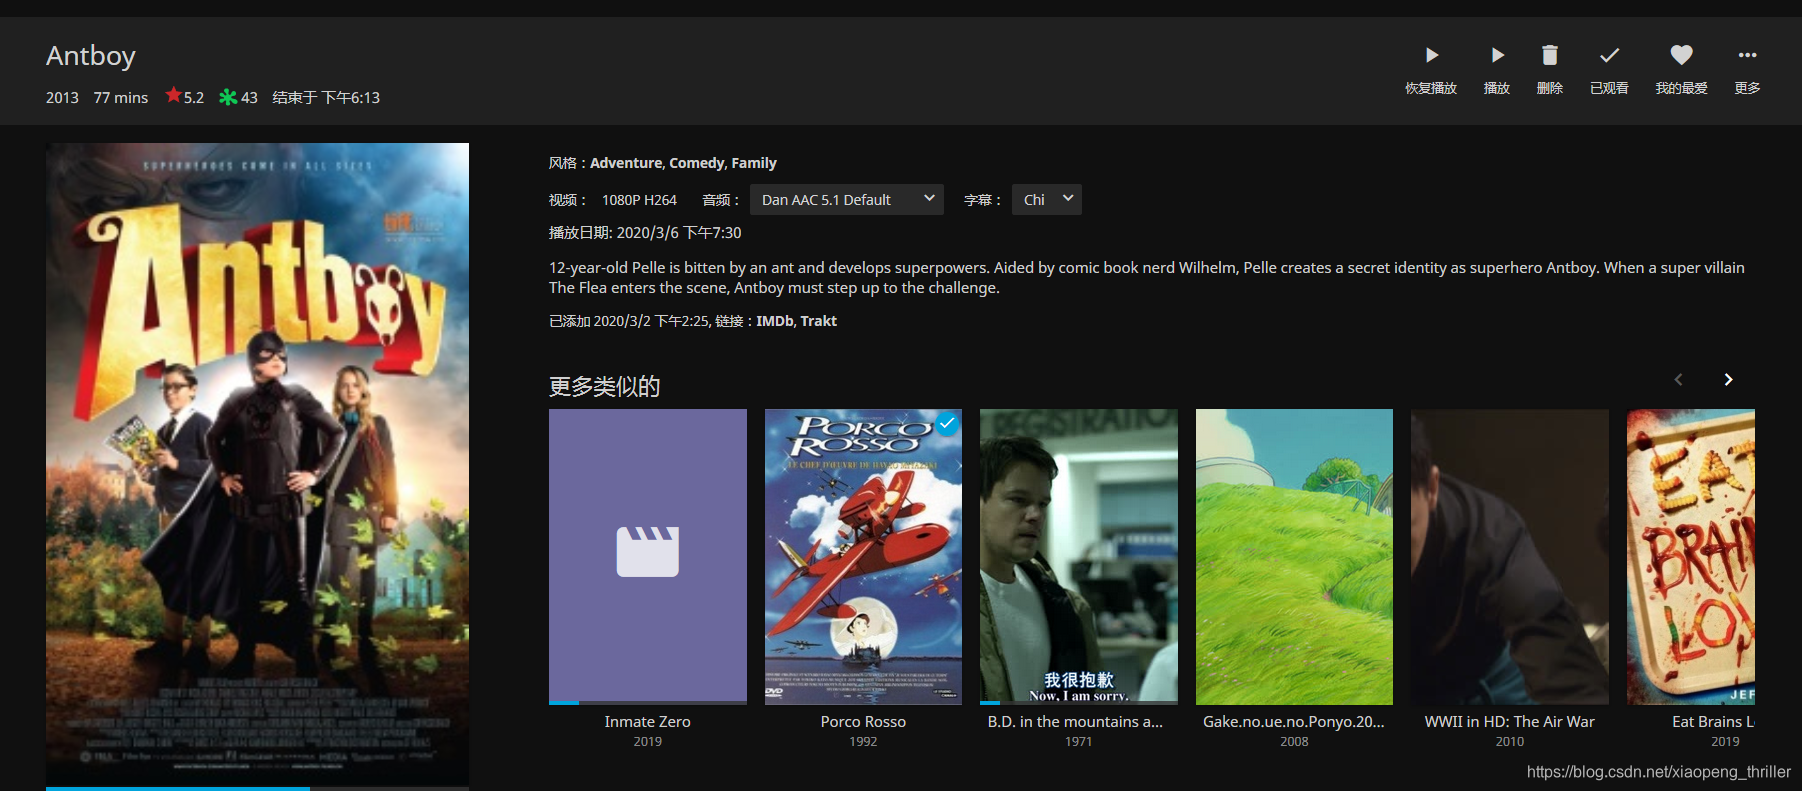This screenshot has height=791, width=1802.
Task: Click the delete (删除) trash icon
Action: 1550,55
